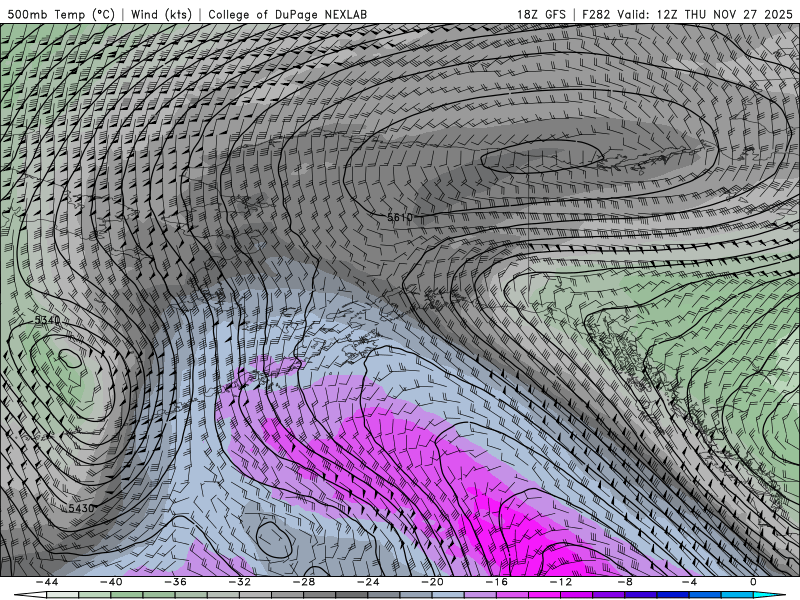Screen dimensions: 800x600
Task: Click the 'F282' forecast hour text
Action: point(595,14)
